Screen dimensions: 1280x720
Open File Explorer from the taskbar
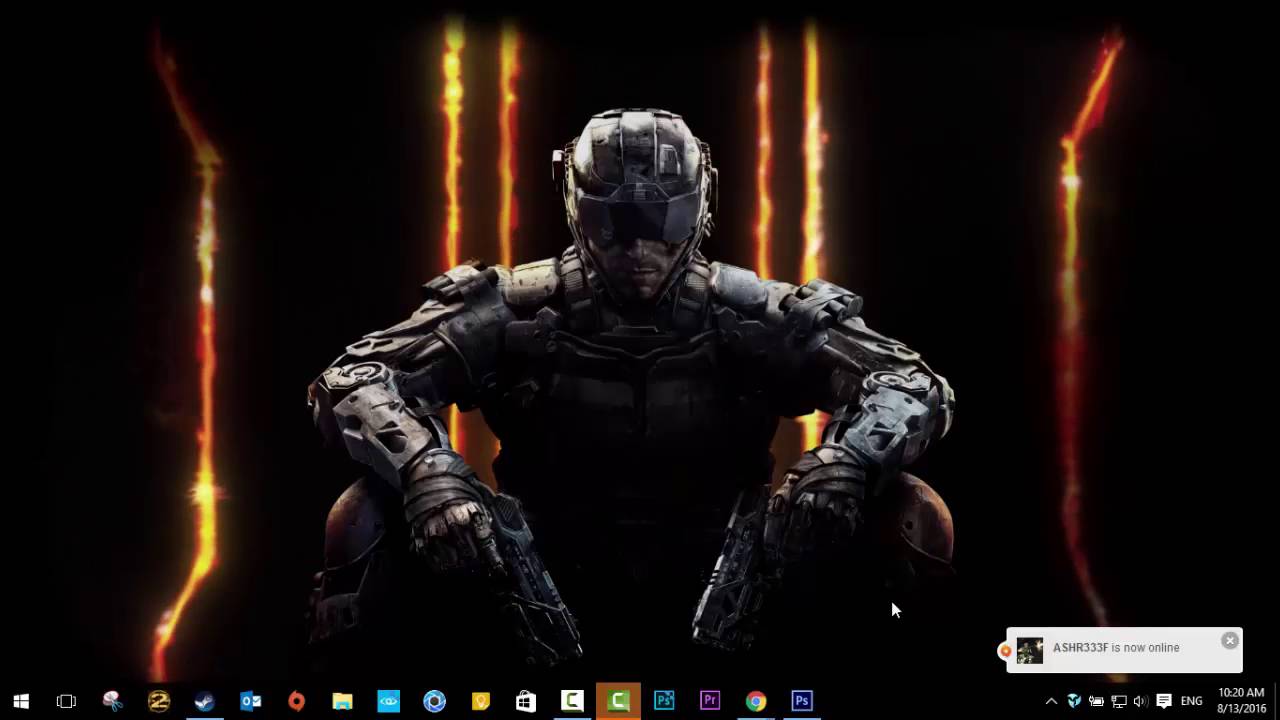342,701
